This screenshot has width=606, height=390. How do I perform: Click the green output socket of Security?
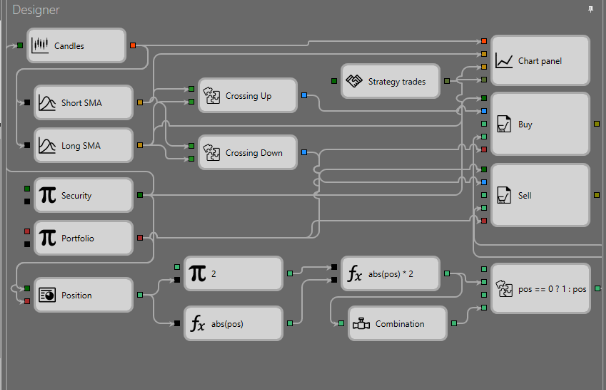[140, 195]
